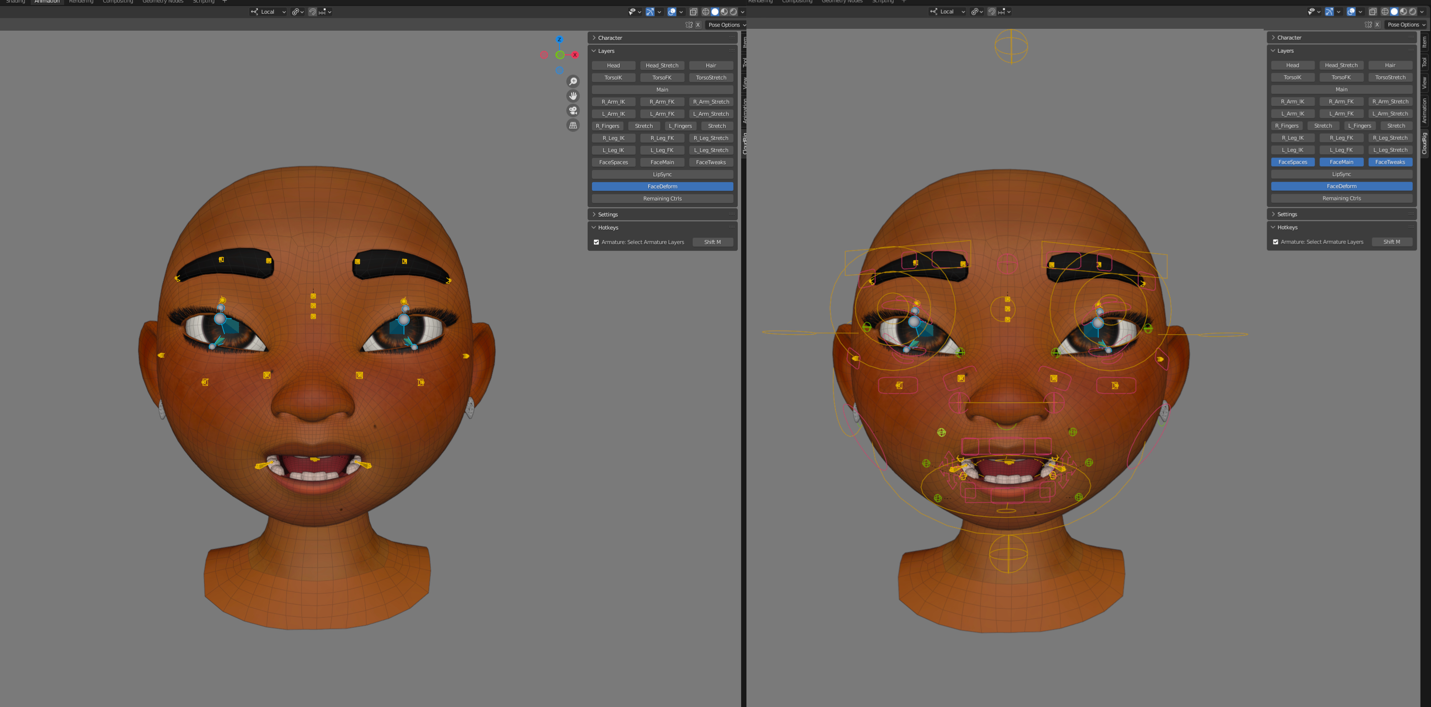The image size is (1431, 707).
Task: Enable Rendered viewport shading mode
Action: point(733,11)
